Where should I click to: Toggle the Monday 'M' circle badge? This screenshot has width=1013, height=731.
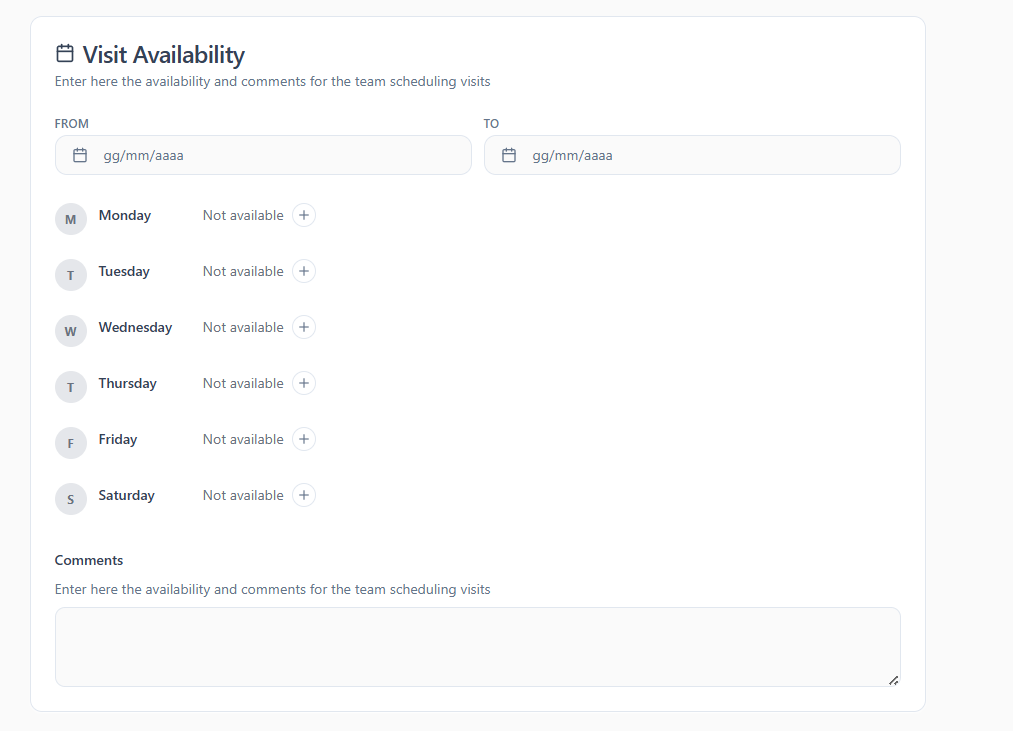pos(71,219)
